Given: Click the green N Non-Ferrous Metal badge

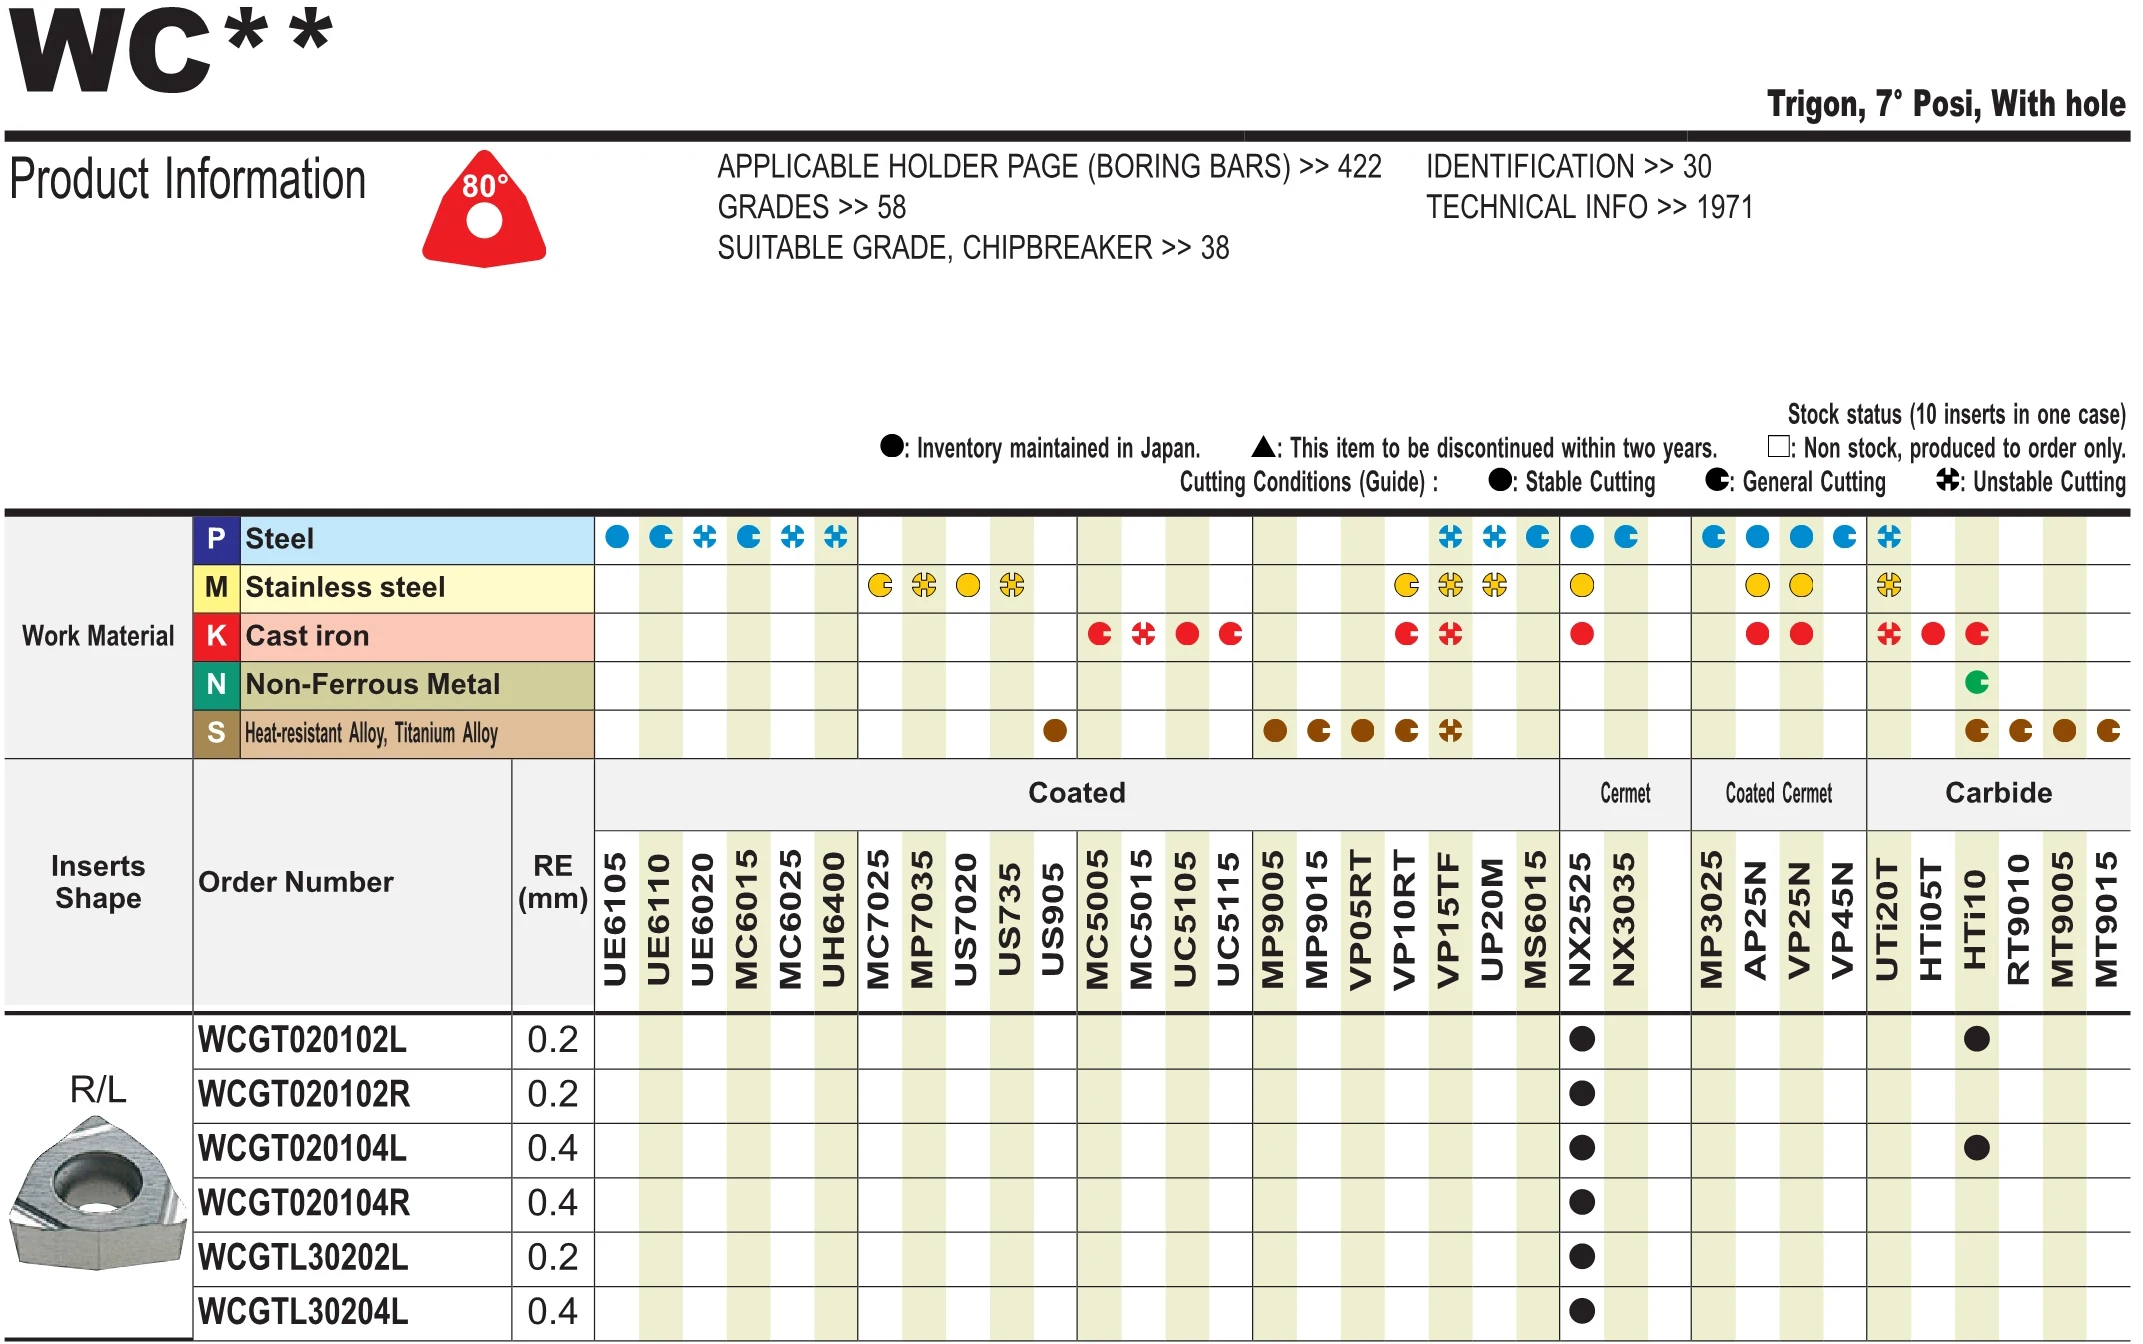Looking at the screenshot, I should point(216,684).
